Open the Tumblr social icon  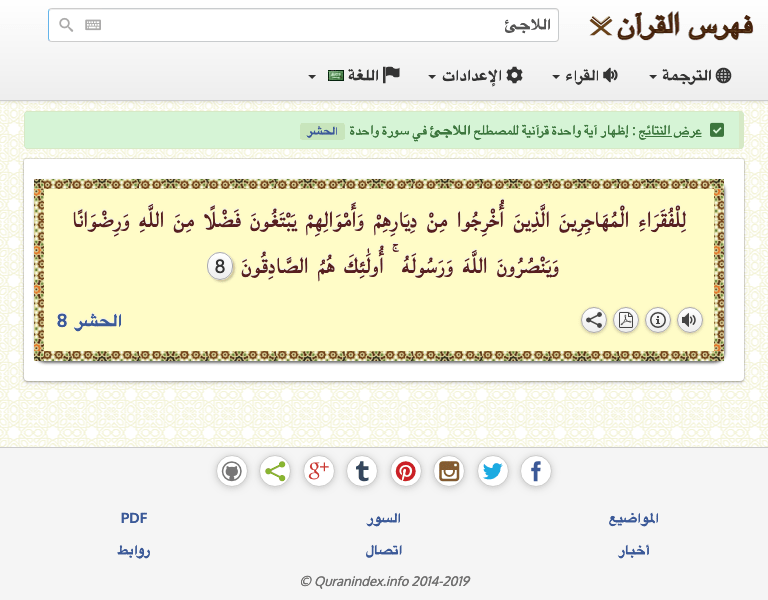362,472
